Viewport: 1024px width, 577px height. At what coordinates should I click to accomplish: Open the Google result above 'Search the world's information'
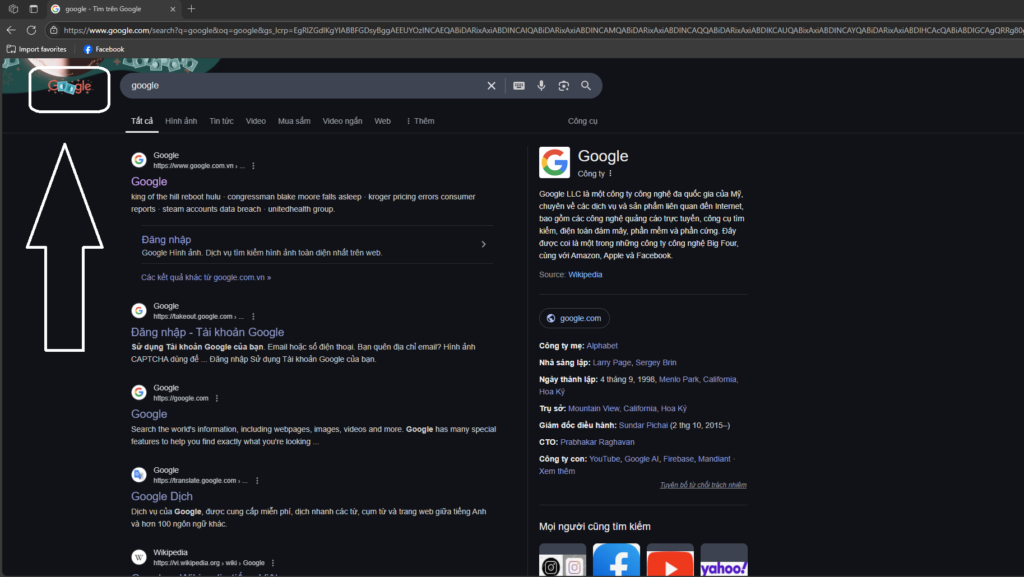[149, 414]
